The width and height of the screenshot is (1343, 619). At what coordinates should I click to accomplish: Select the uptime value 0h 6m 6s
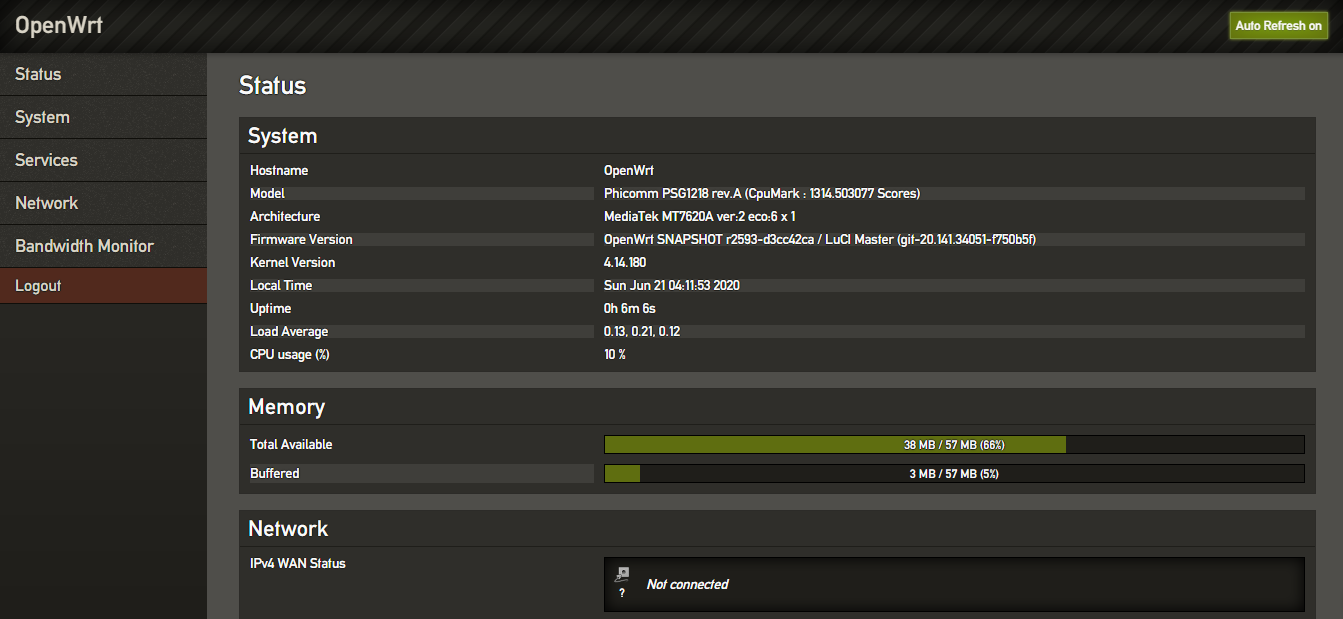(630, 308)
